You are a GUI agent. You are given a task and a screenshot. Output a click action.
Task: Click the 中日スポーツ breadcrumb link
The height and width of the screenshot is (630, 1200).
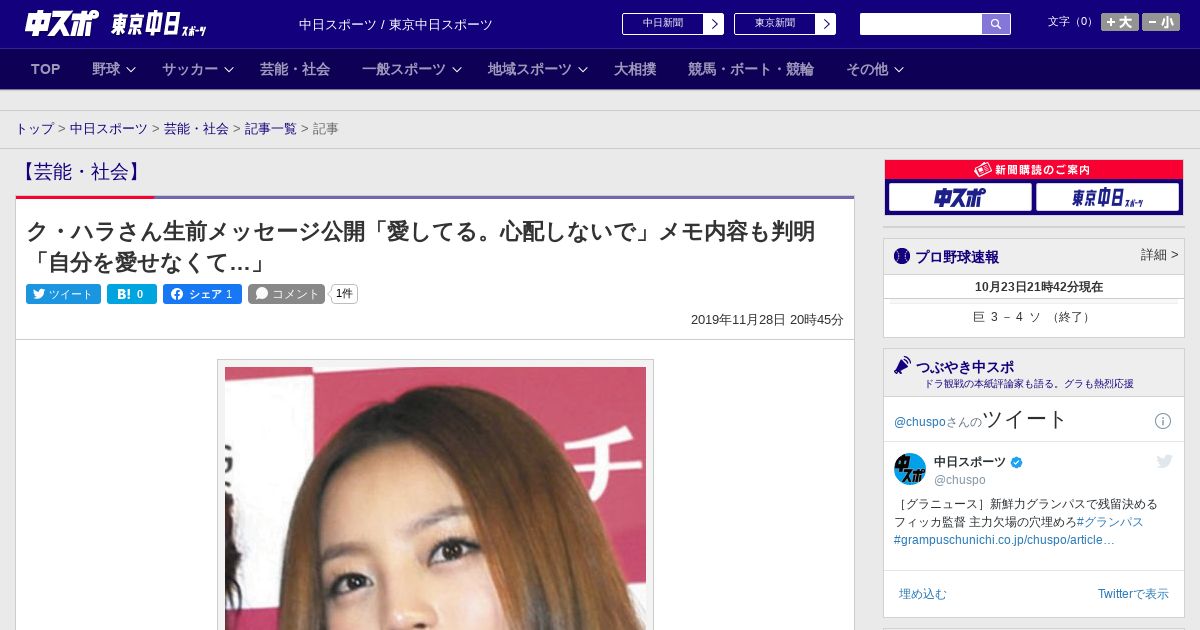coord(109,129)
